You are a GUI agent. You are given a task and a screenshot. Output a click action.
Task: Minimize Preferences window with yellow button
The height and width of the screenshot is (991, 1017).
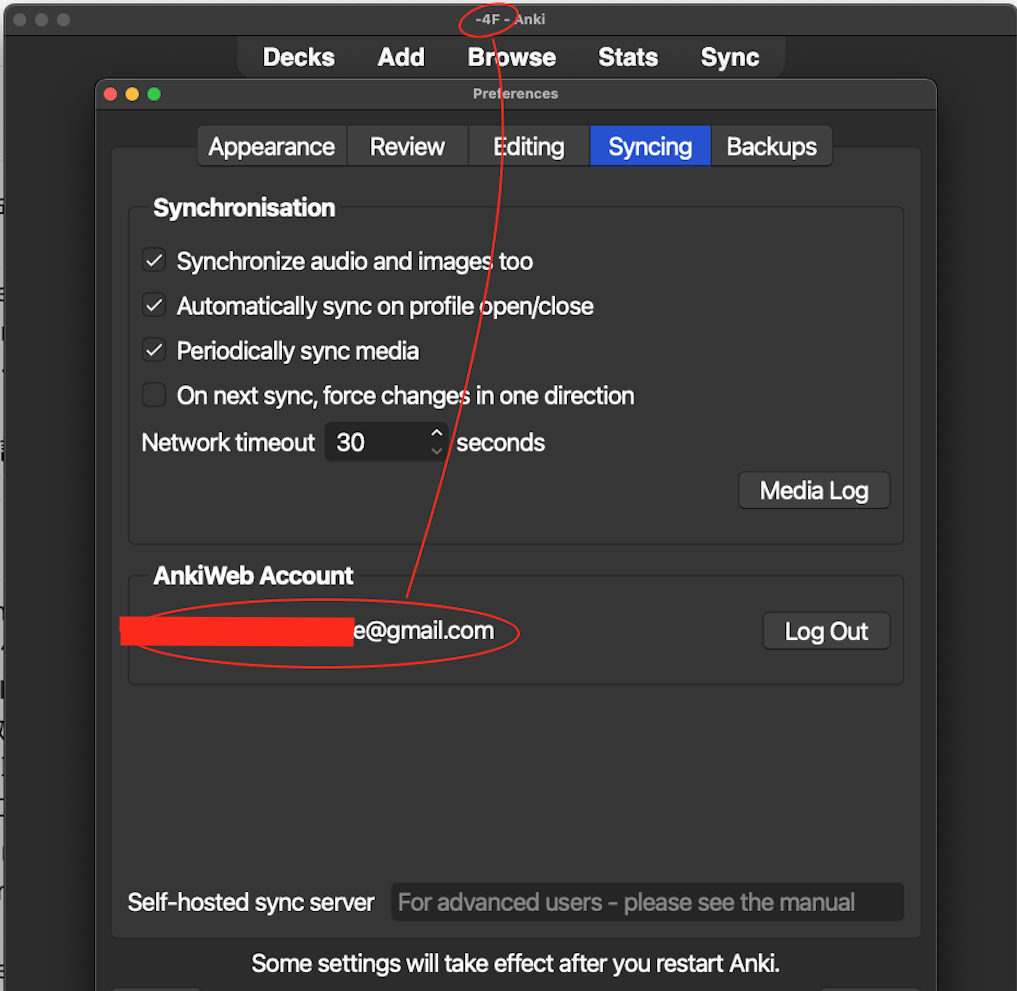pyautogui.click(x=132, y=94)
